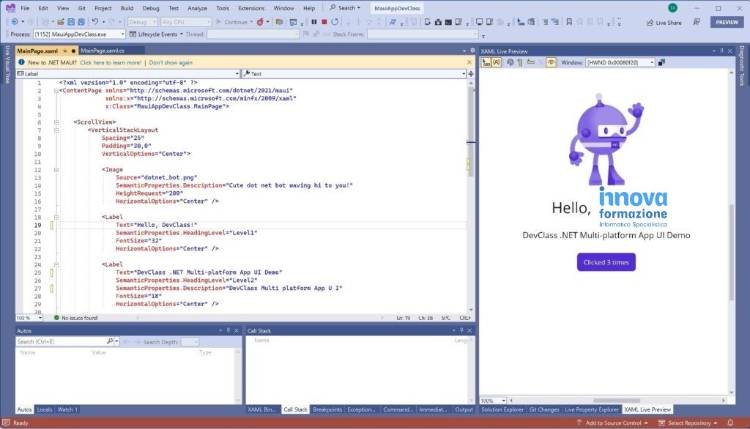Toggle the eye icon in Live Preview toolbar

click(x=549, y=61)
